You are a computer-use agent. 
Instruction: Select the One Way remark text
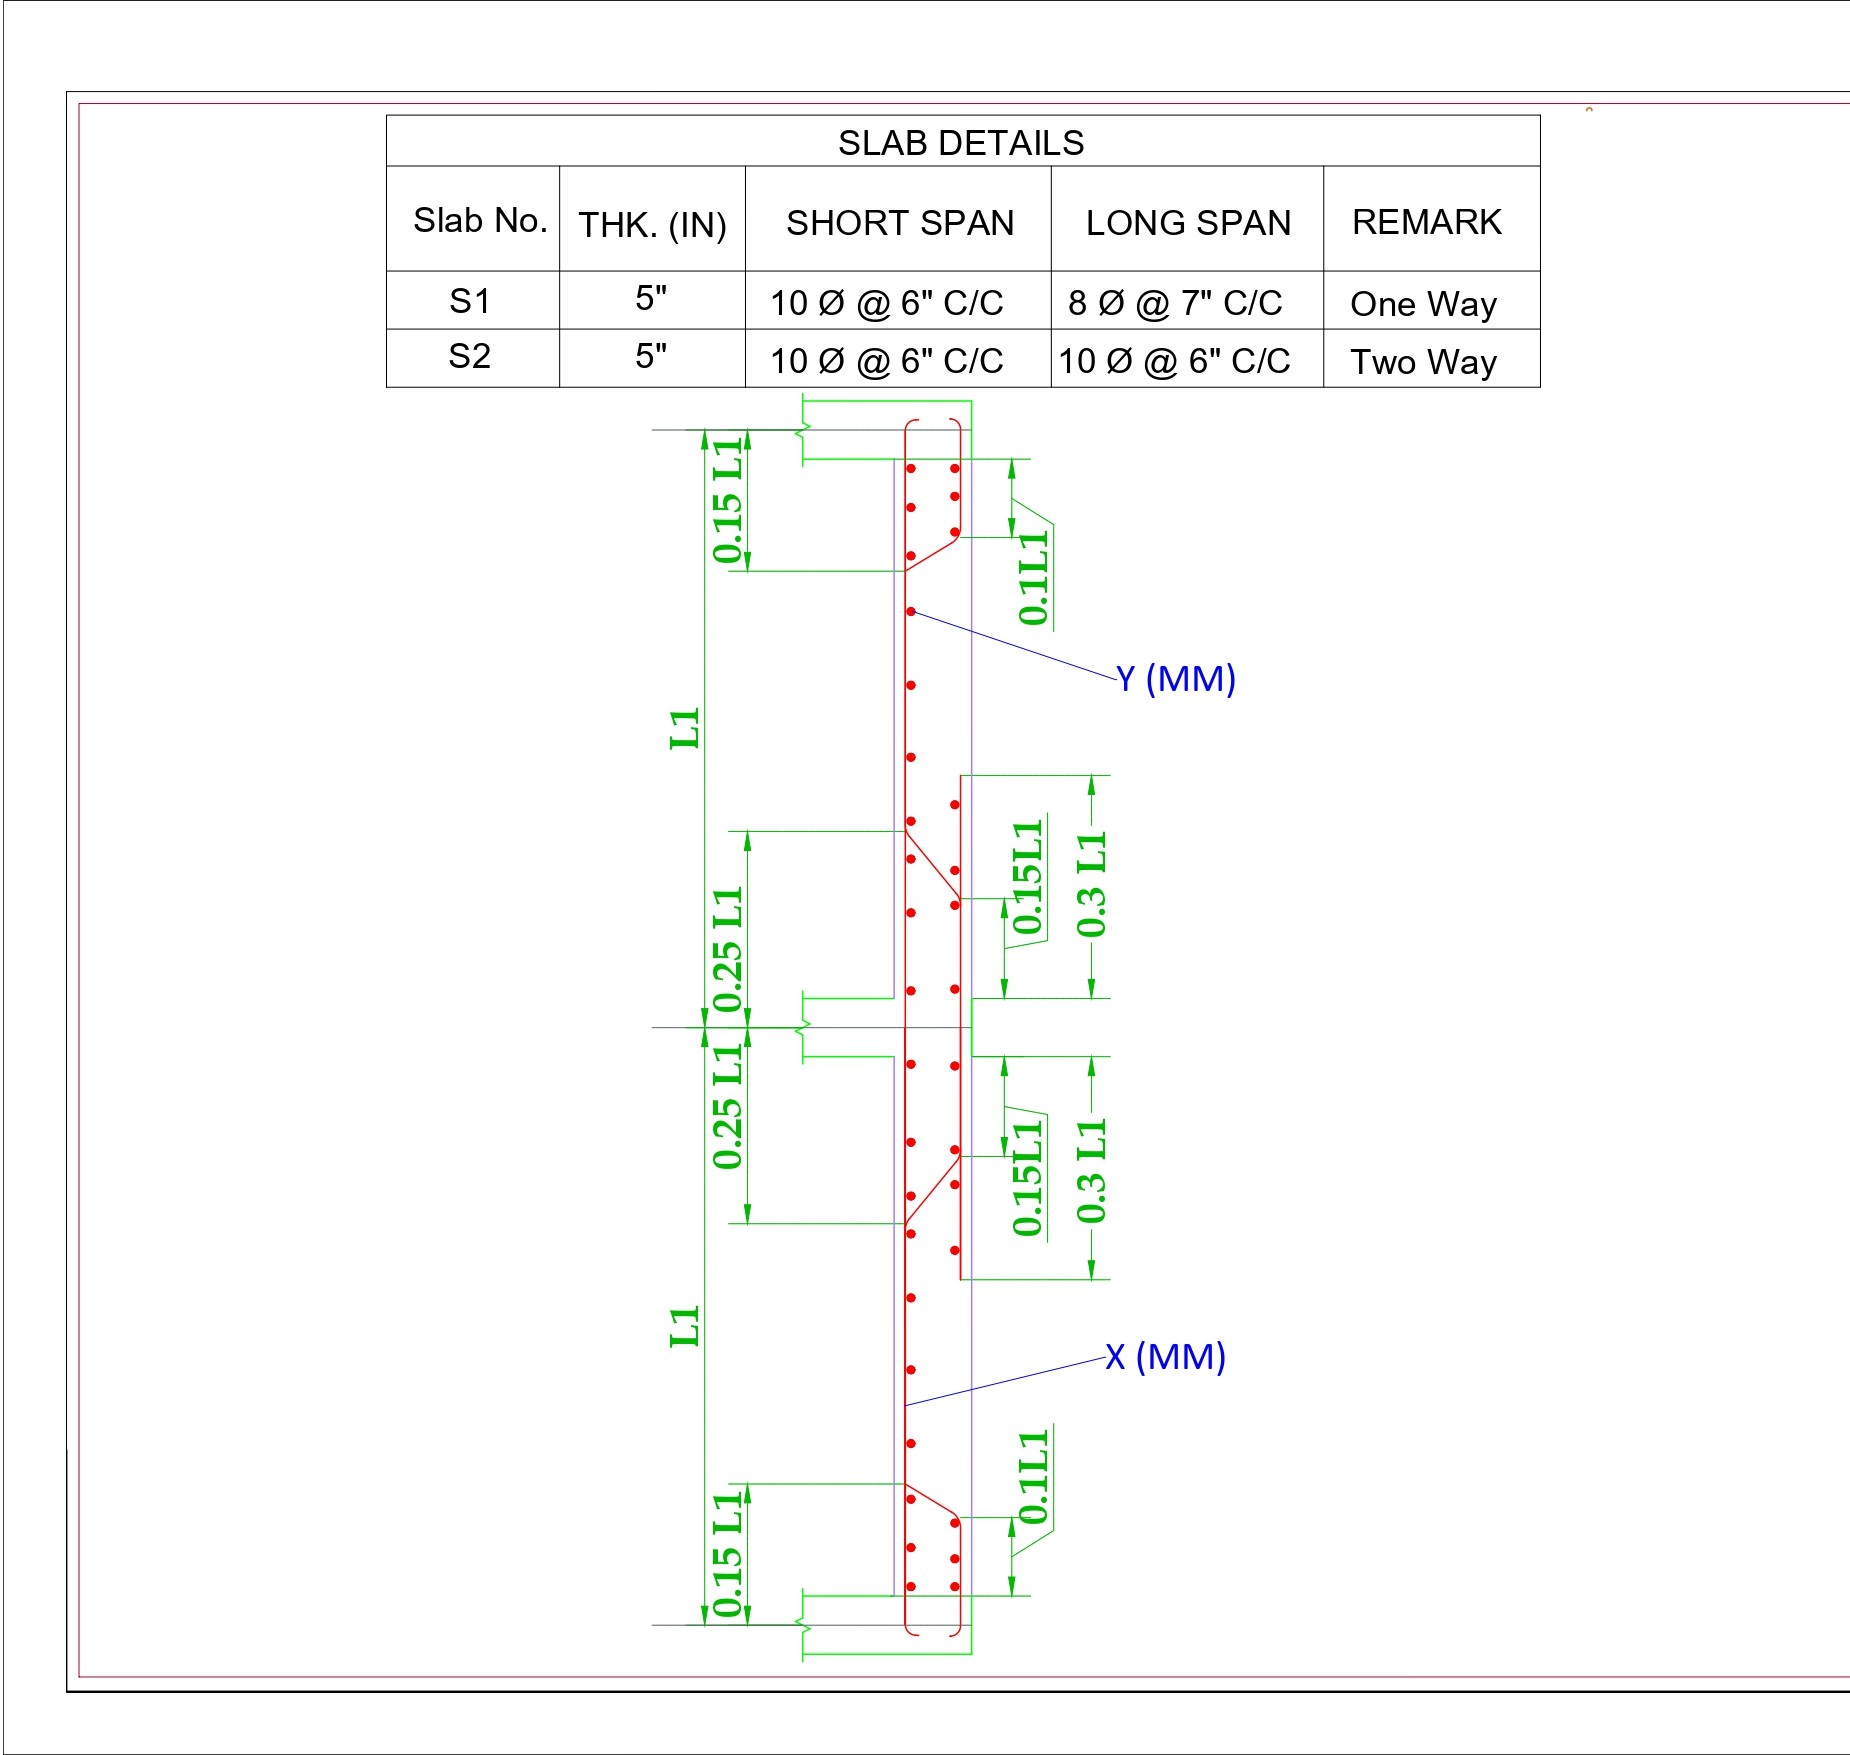tap(1423, 304)
